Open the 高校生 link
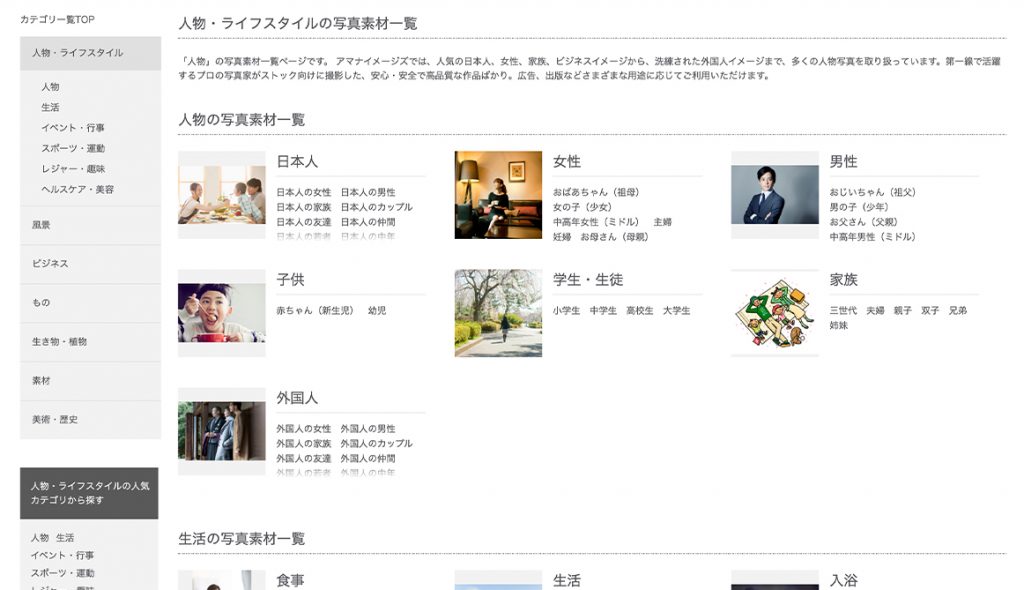The height and width of the screenshot is (590, 1024). point(640,310)
